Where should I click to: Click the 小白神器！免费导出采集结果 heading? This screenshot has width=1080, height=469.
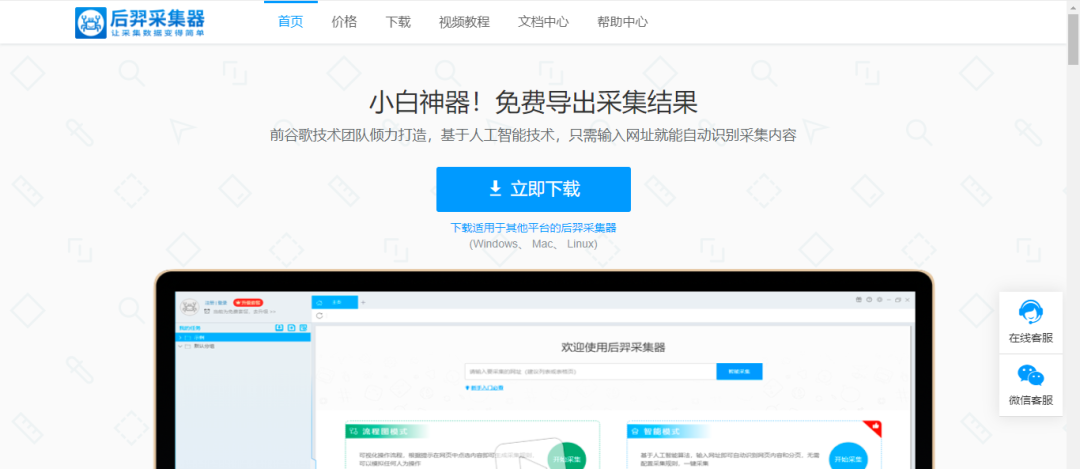coord(533,103)
